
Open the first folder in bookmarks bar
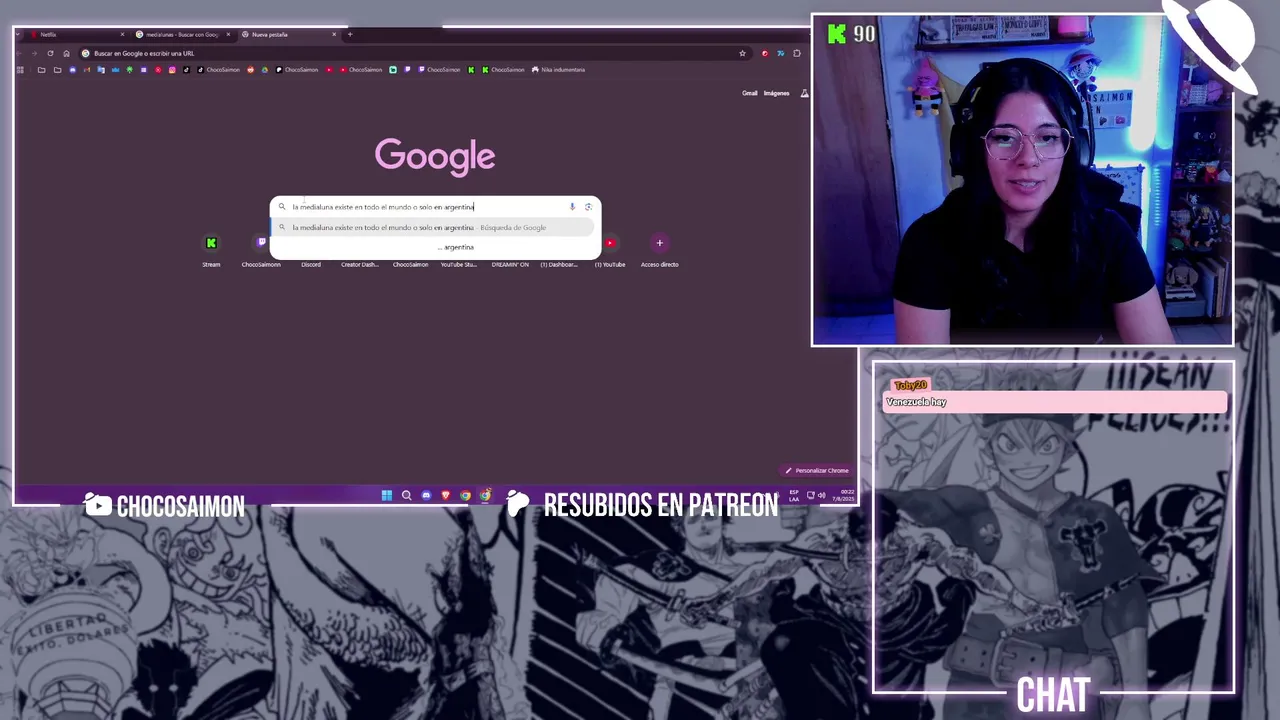coord(41,69)
